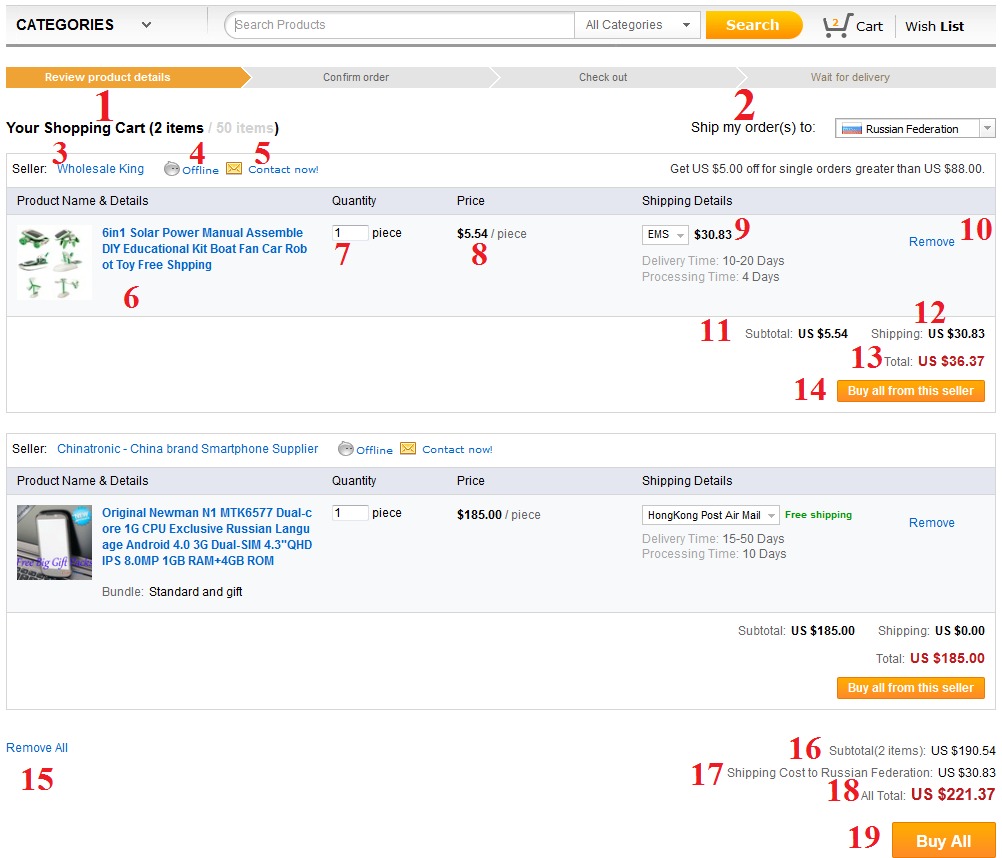Click Wholesale King's Offline status icon
Screen dimensions: 1002x858
point(172,169)
